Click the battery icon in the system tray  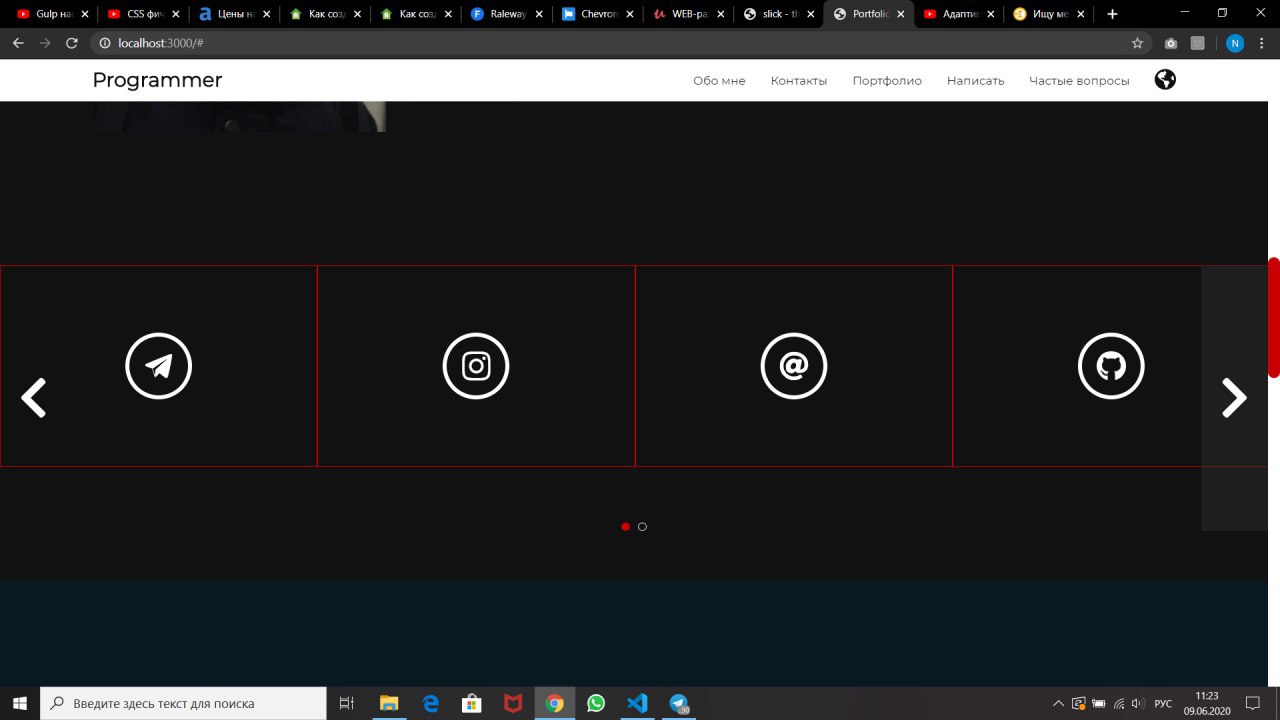[1098, 703]
